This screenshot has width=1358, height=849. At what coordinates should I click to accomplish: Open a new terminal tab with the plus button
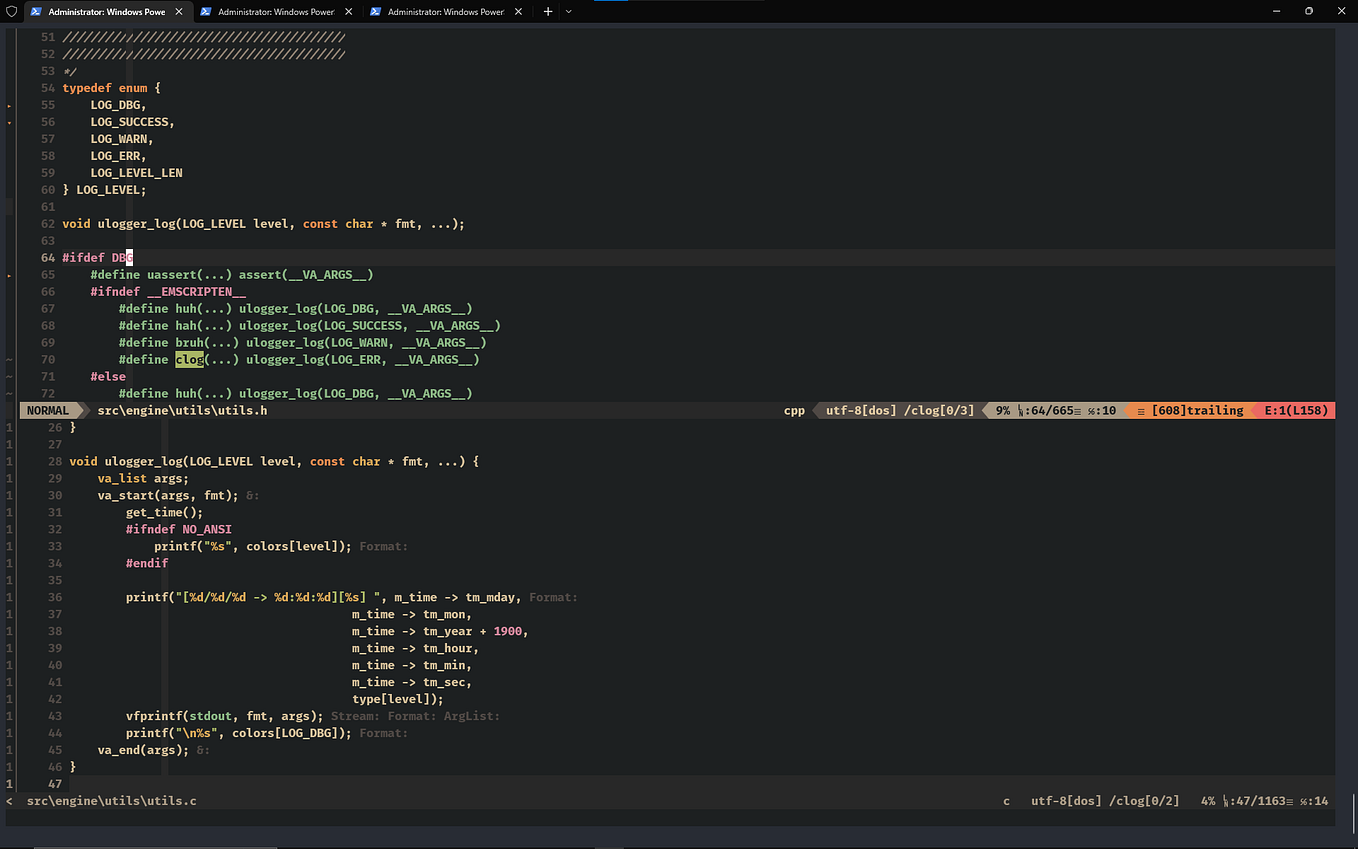[x=546, y=13]
